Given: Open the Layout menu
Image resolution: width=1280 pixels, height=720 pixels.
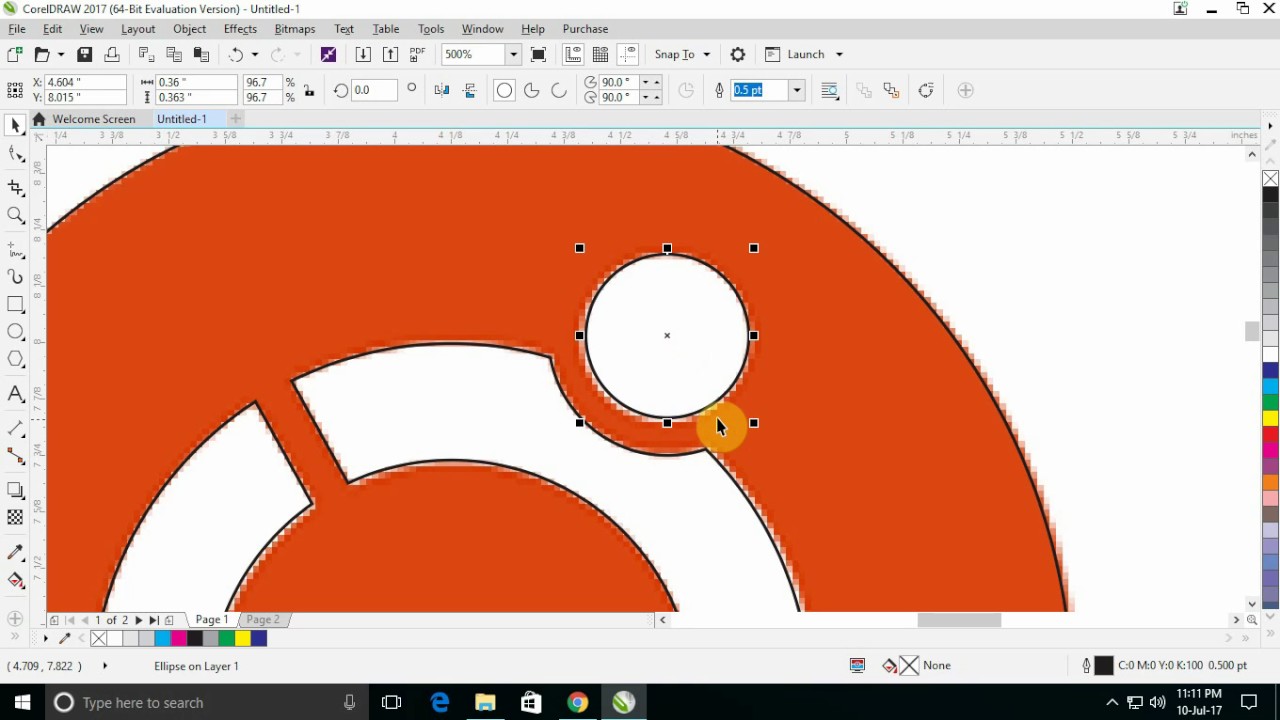Looking at the screenshot, I should pyautogui.click(x=138, y=29).
